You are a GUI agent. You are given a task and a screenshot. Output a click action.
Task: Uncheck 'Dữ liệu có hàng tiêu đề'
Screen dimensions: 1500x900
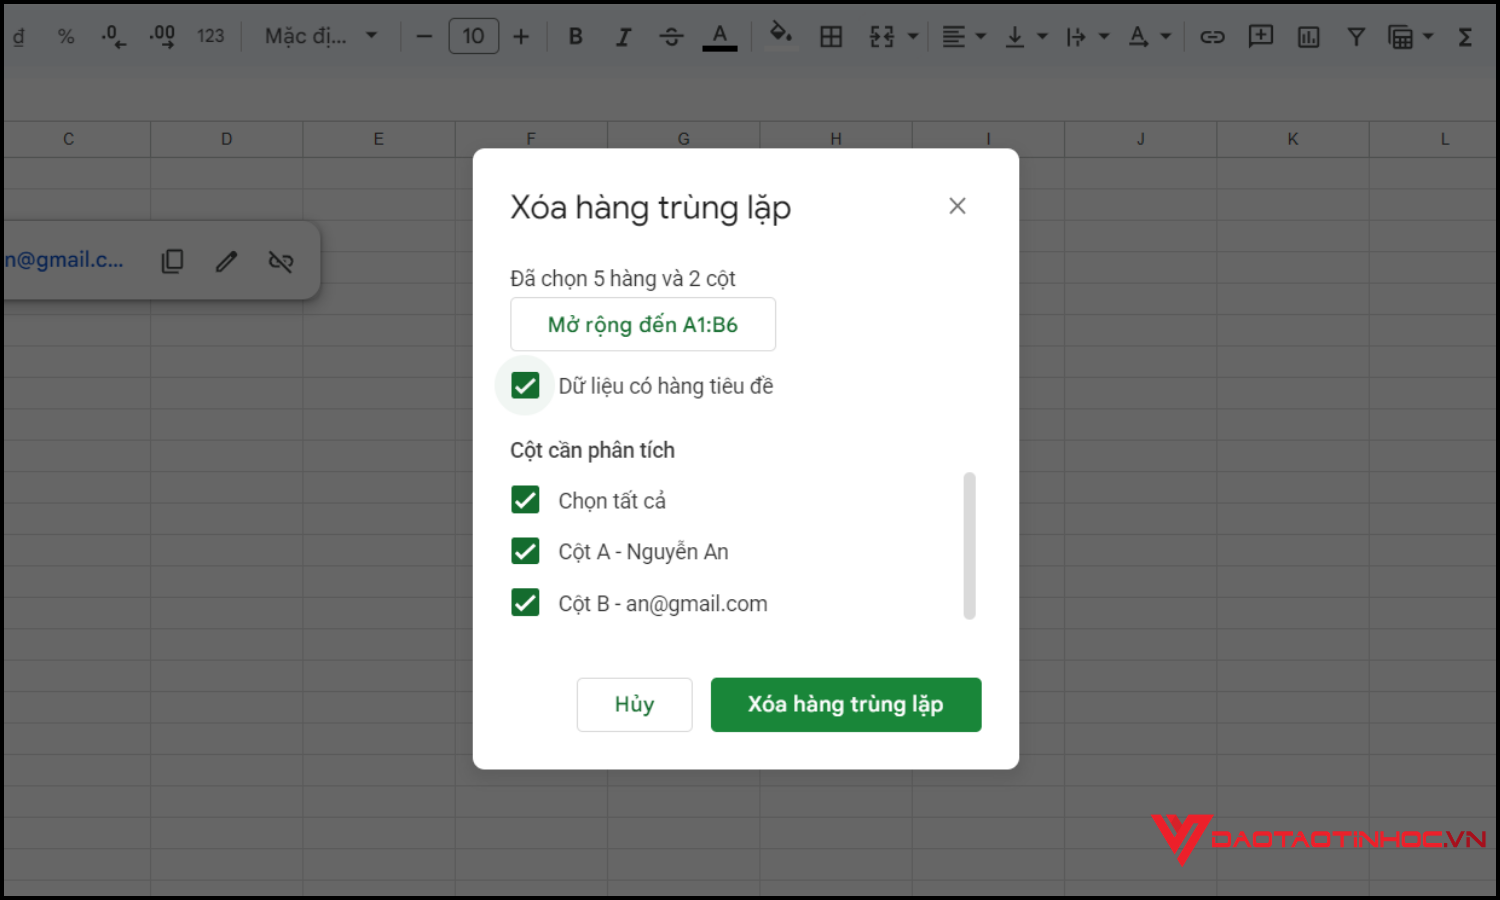click(x=525, y=385)
